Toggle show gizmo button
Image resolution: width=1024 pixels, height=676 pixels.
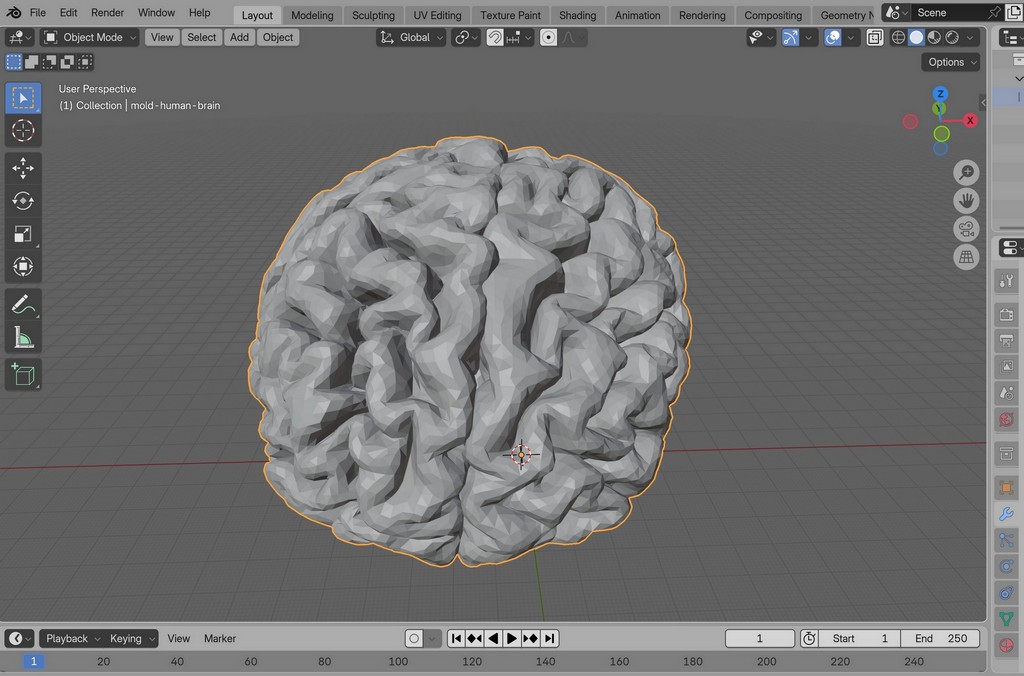pos(790,37)
